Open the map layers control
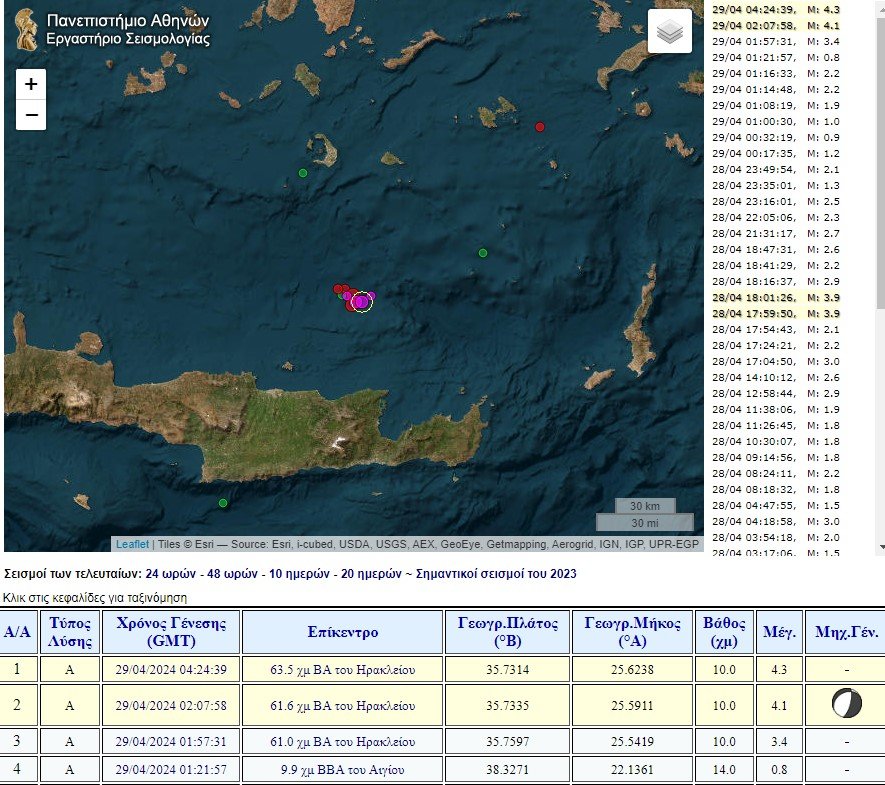 [x=670, y=33]
